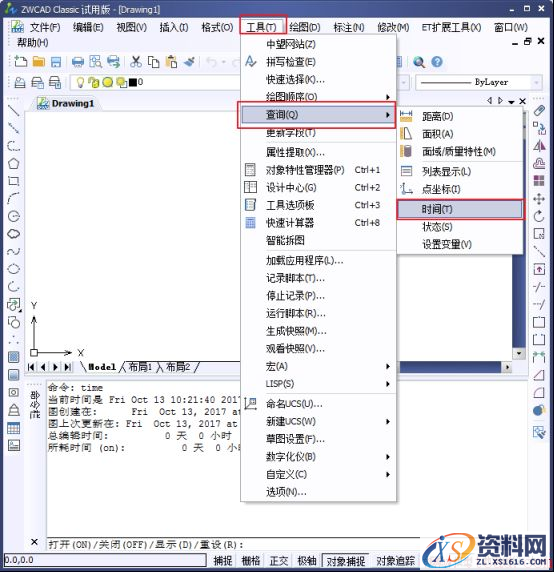Select the Mirror modify tool
The height and width of the screenshot is (572, 554).
[539, 146]
